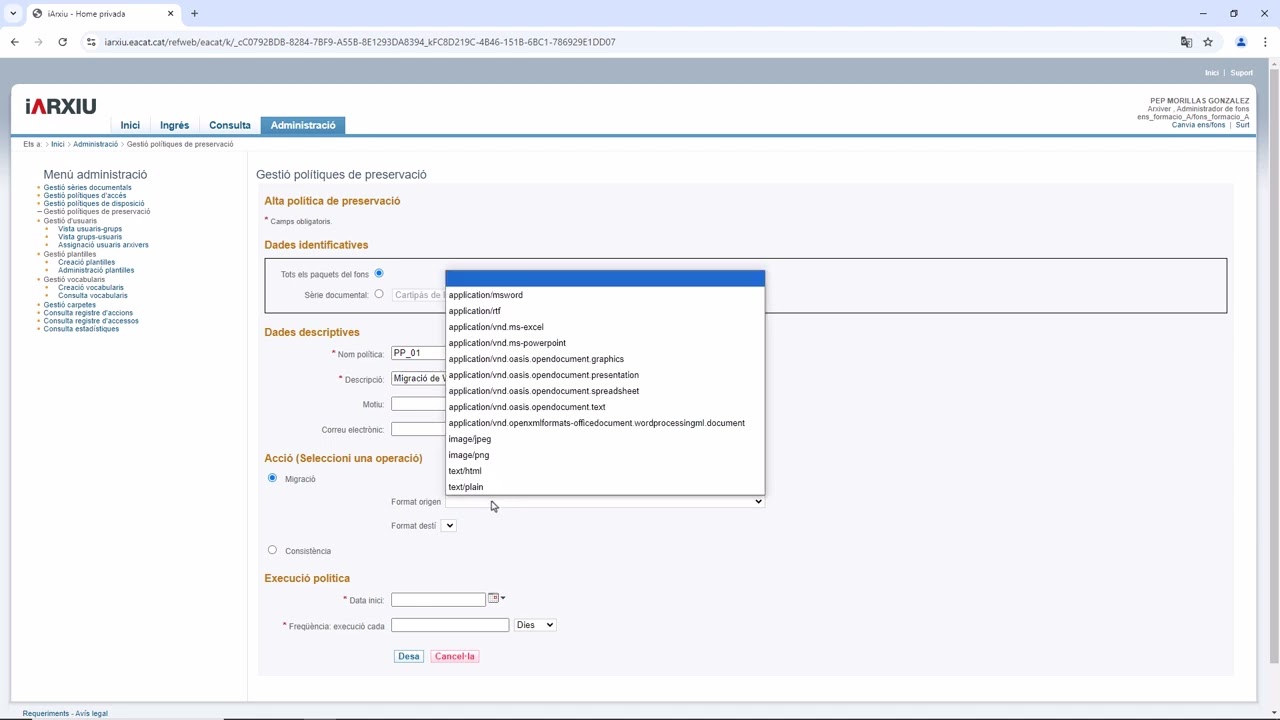Open Google Translate icon in address bar

pyautogui.click(x=1186, y=42)
